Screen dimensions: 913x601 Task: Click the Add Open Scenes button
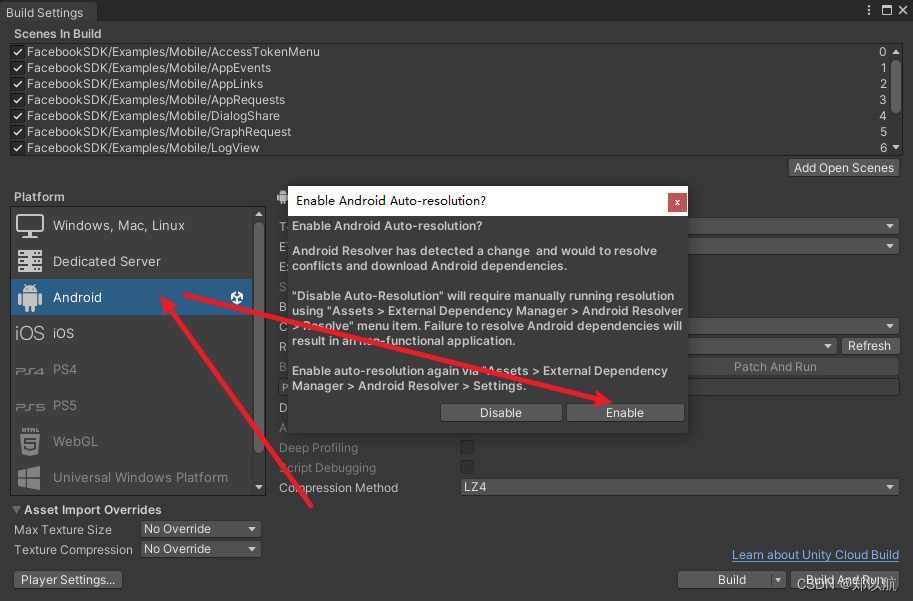pos(844,168)
